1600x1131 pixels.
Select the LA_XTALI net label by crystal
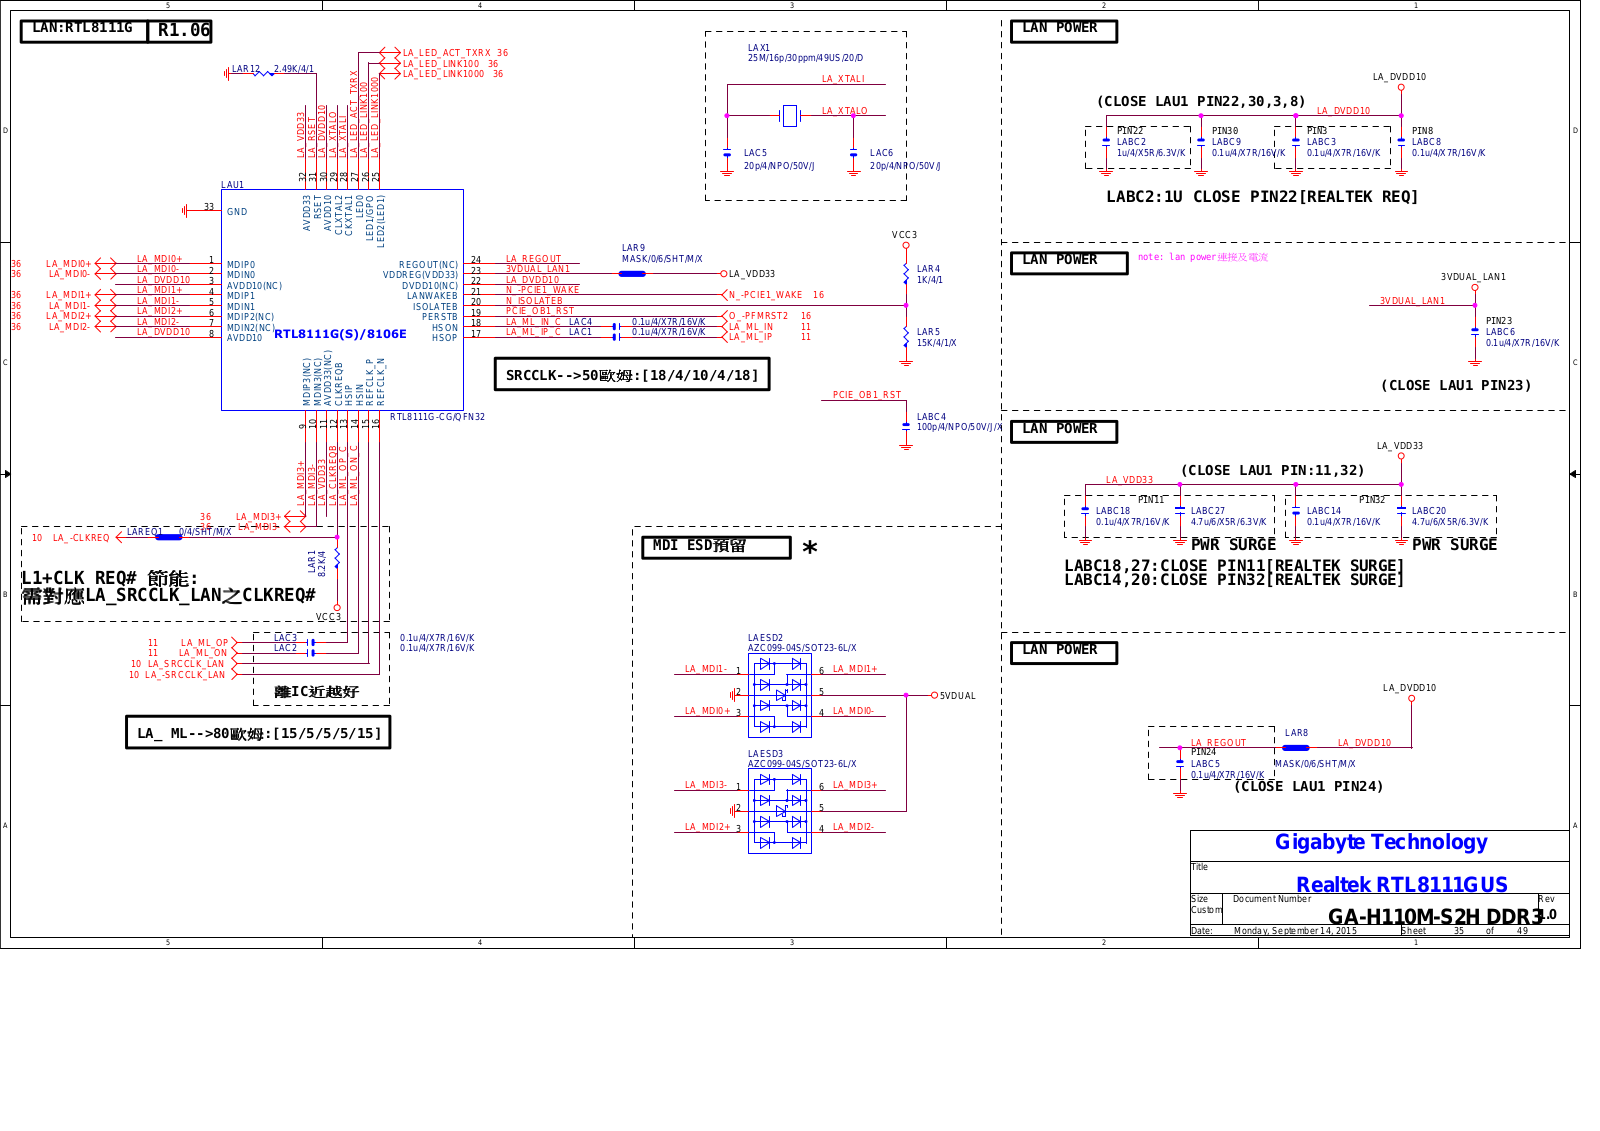[x=843, y=79]
